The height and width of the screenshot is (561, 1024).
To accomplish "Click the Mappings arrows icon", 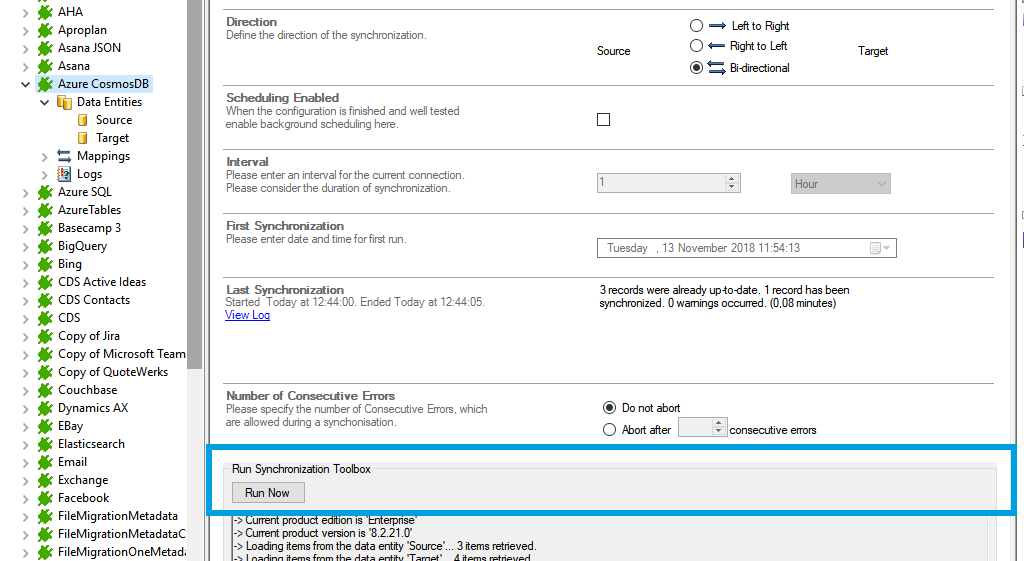I will coord(64,156).
